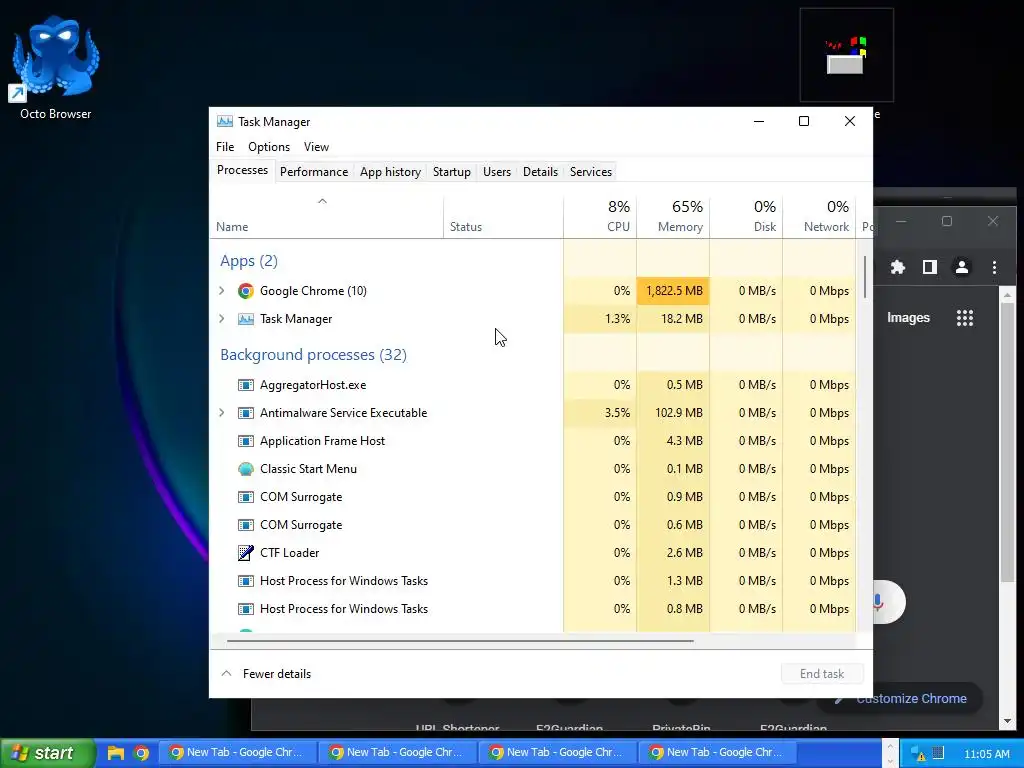Toggle Chrome side panel icon
The height and width of the screenshot is (768, 1024).
(x=930, y=267)
